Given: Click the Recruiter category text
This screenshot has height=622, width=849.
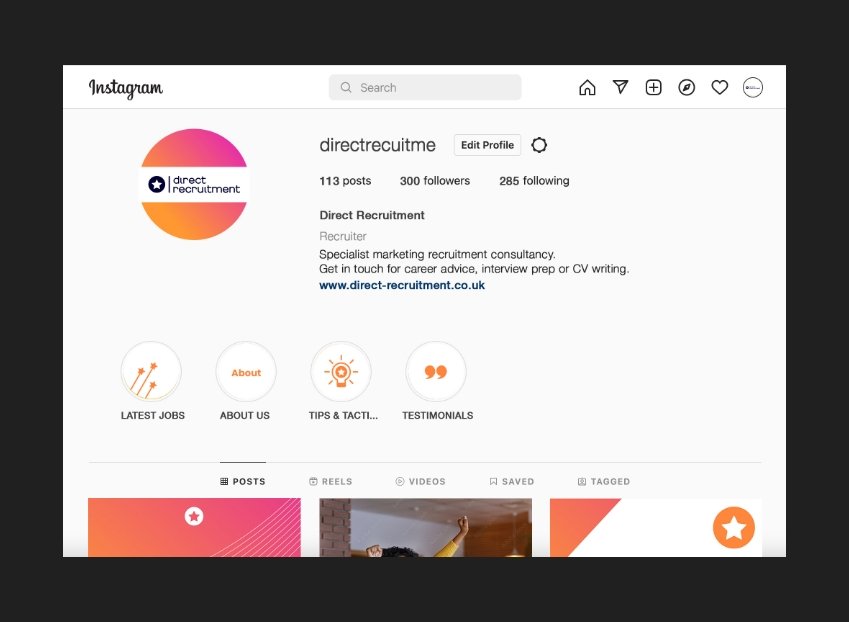Looking at the screenshot, I should coord(343,236).
